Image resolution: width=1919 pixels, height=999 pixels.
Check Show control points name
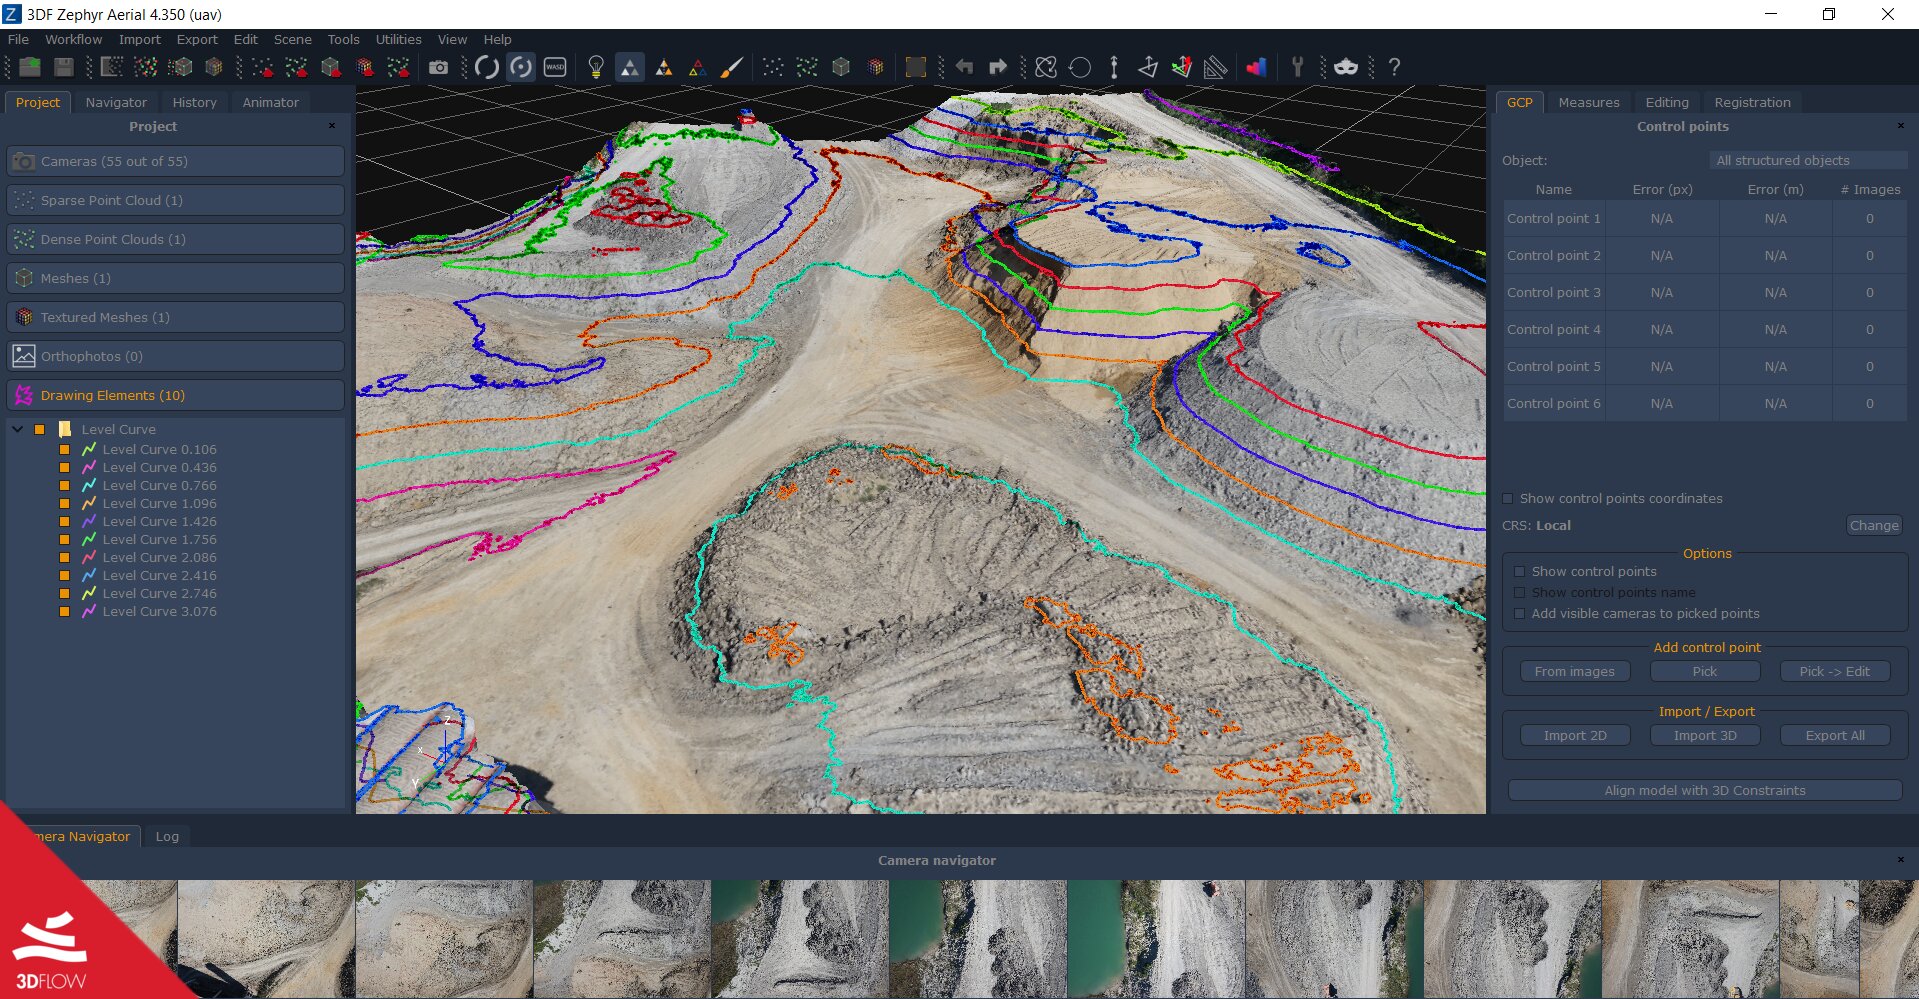[x=1520, y=592]
